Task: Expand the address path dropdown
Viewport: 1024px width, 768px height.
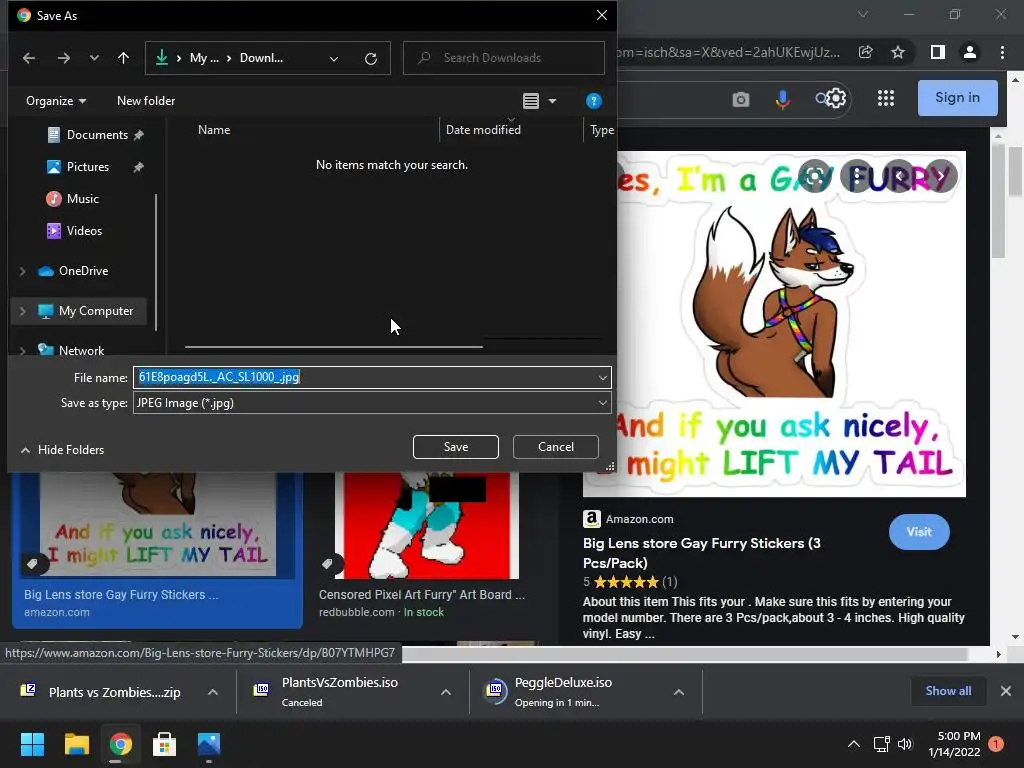Action: 334,59
